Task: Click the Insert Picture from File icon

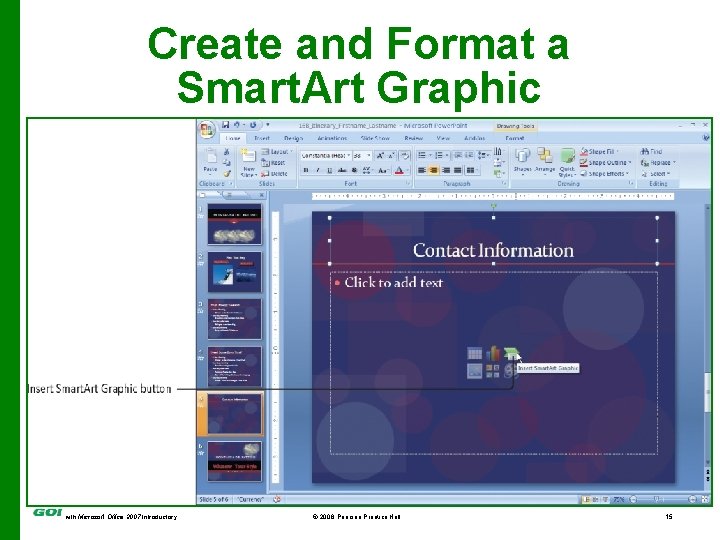Action: (474, 371)
